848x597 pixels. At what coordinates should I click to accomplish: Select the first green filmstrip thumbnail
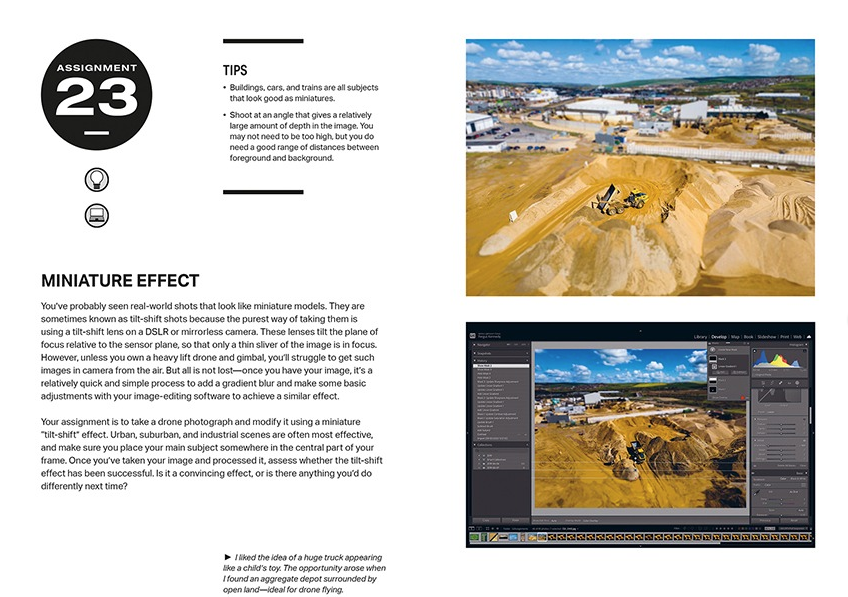(x=474, y=537)
